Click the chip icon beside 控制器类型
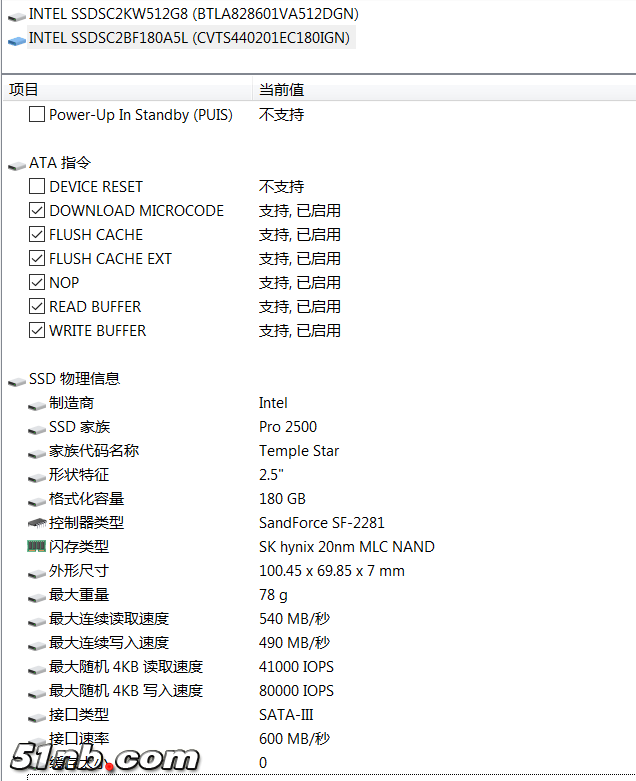 pyautogui.click(x=37, y=523)
